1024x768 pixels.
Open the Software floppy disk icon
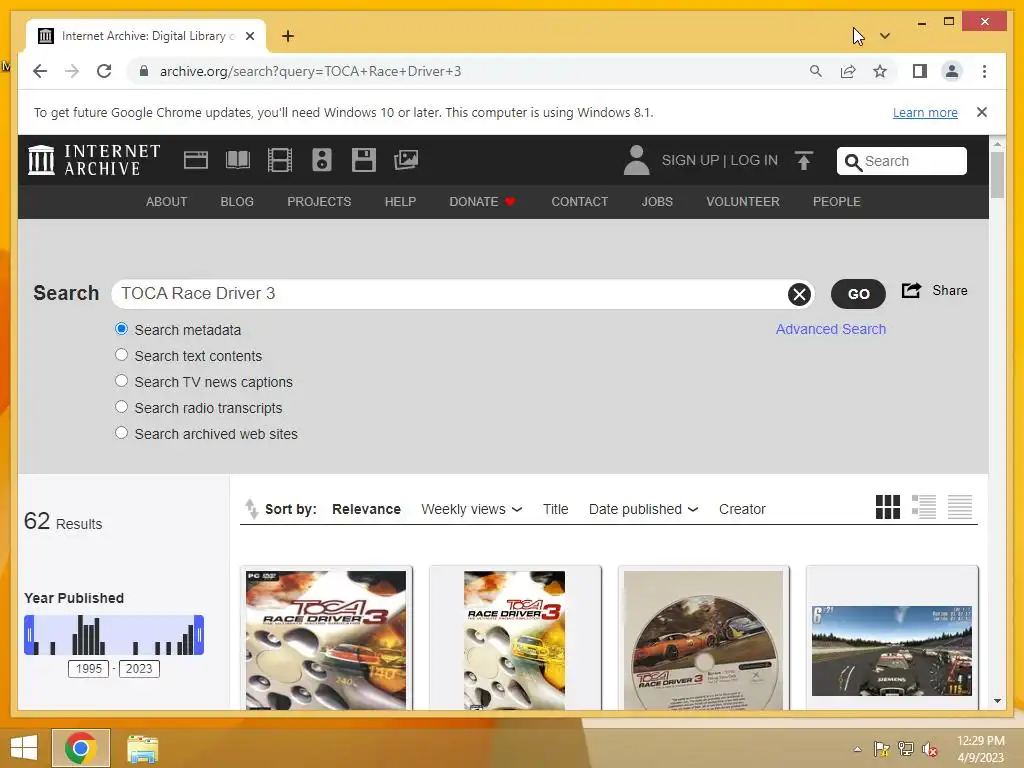pos(364,160)
